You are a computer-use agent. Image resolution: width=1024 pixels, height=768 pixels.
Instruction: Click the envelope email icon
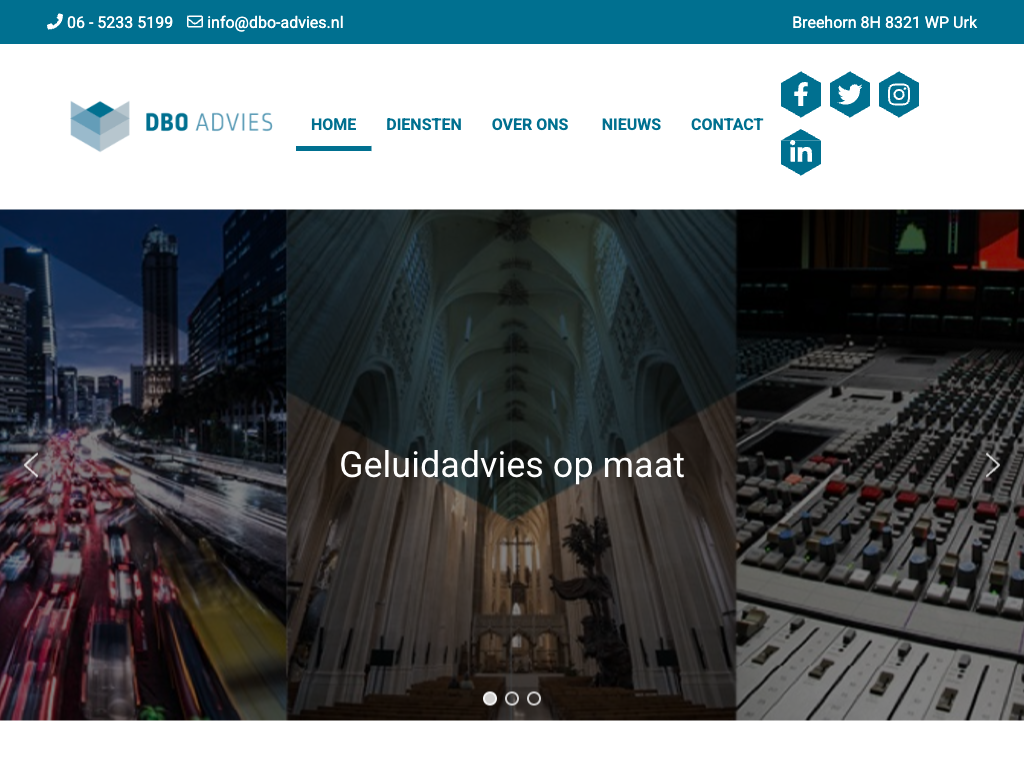click(195, 22)
